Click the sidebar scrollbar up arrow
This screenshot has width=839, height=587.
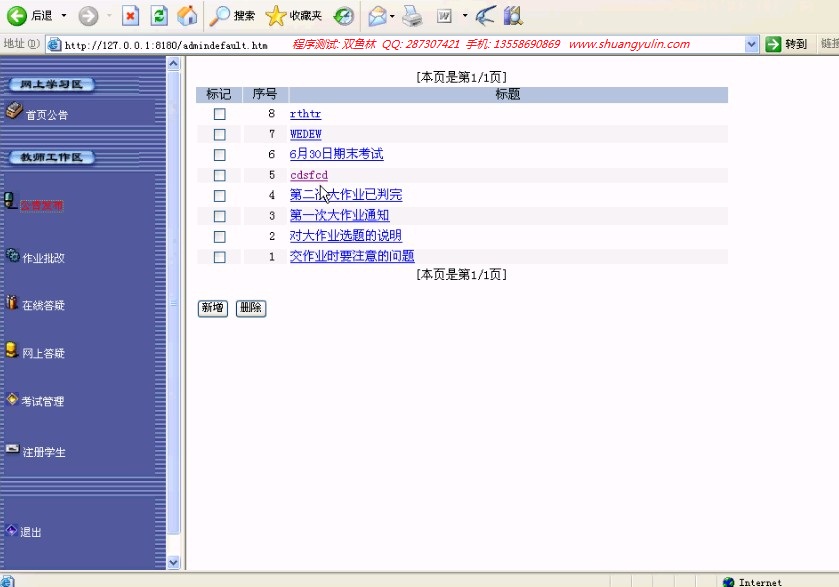point(173,64)
